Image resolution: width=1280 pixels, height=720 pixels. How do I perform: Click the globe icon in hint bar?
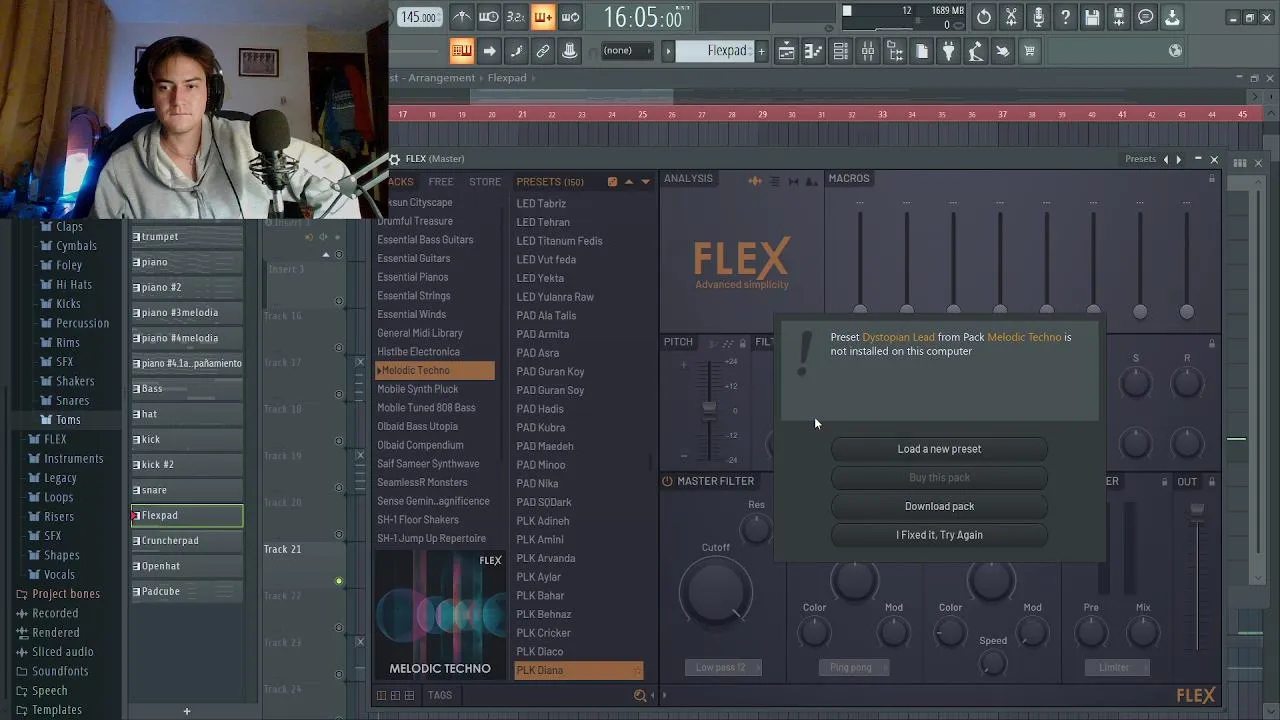click(1176, 51)
